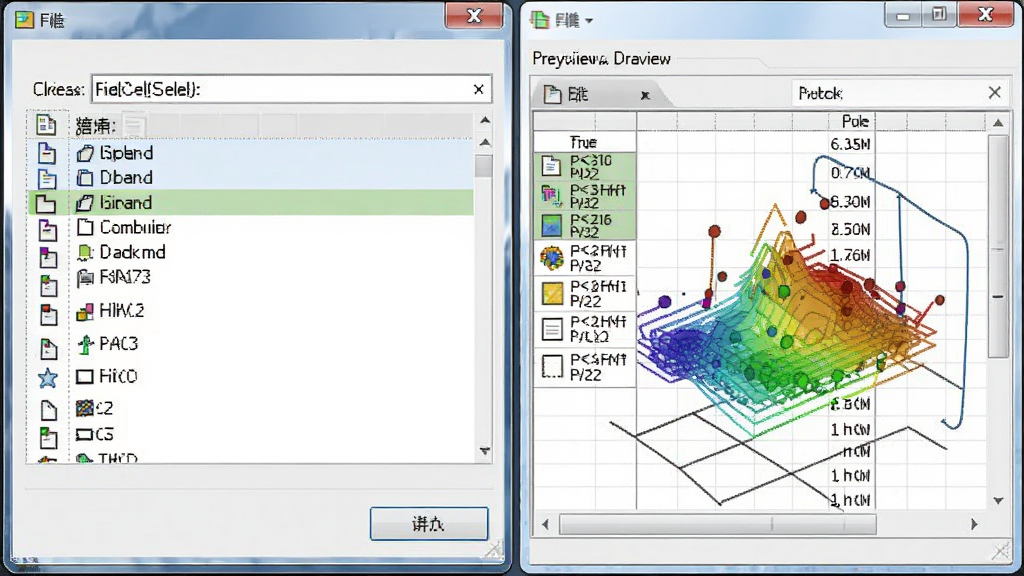1024x576 pixels.
Task: Click the list scrollbar up arrow
Action: pos(485,142)
